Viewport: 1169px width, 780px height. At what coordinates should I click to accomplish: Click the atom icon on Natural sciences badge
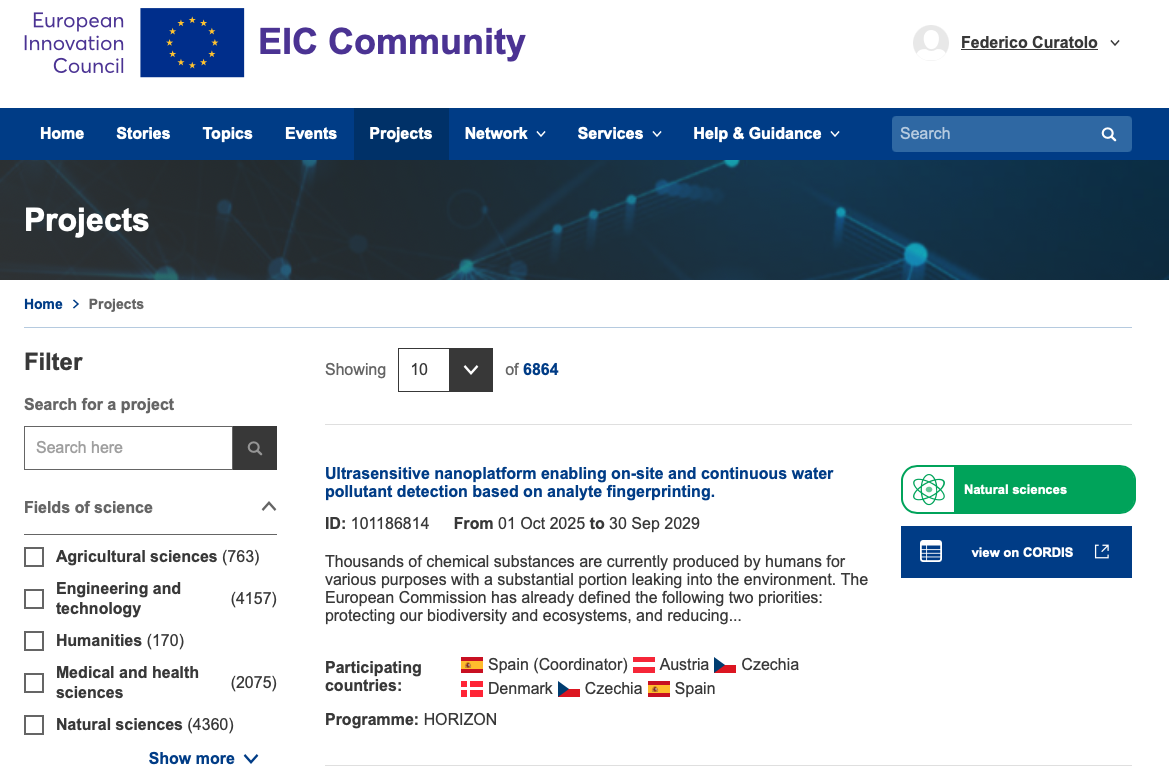pyautogui.click(x=928, y=490)
